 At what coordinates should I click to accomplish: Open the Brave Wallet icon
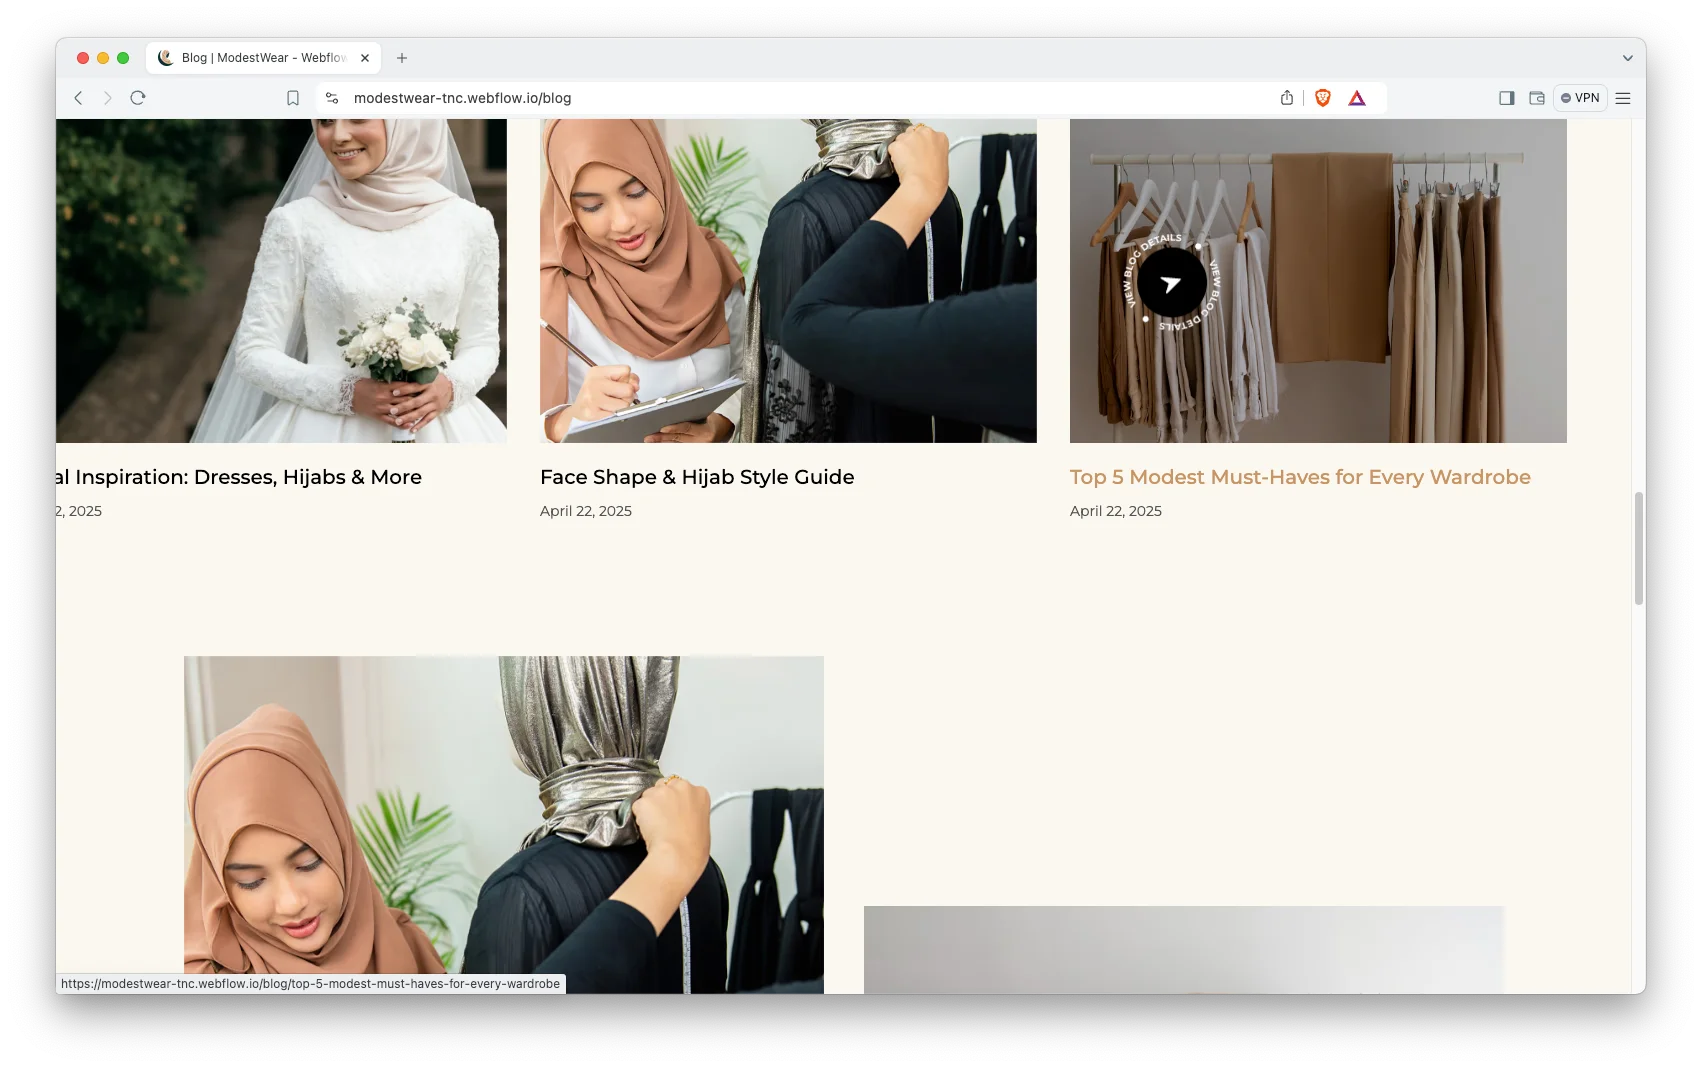[1537, 98]
